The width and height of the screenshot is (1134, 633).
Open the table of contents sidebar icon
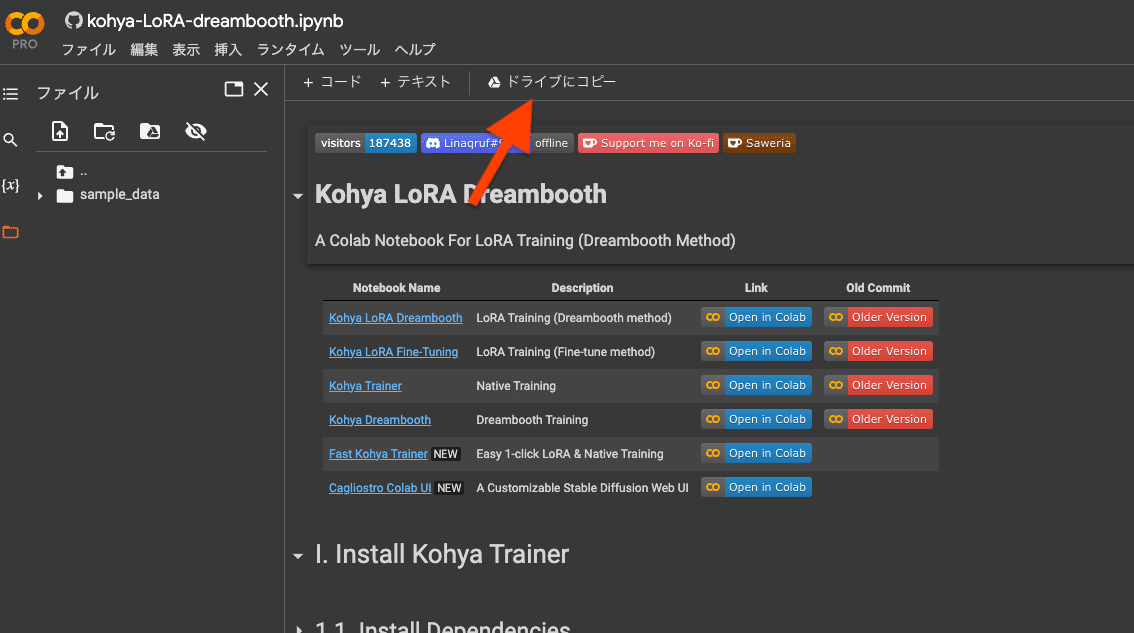(11, 94)
